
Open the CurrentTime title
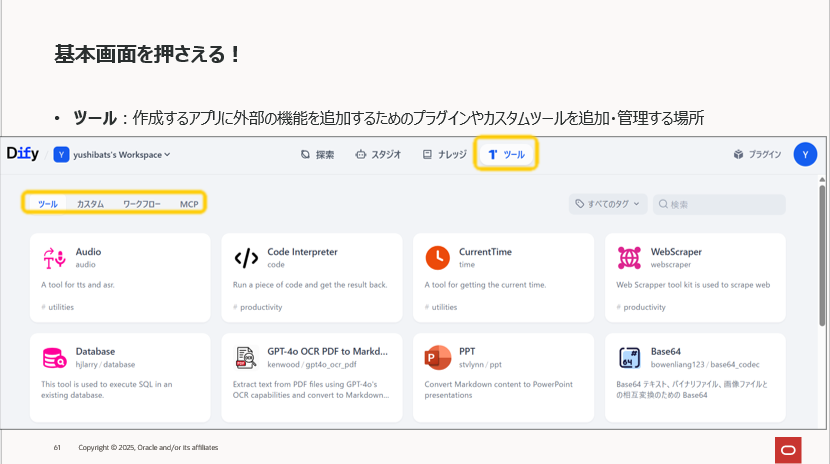(x=485, y=252)
